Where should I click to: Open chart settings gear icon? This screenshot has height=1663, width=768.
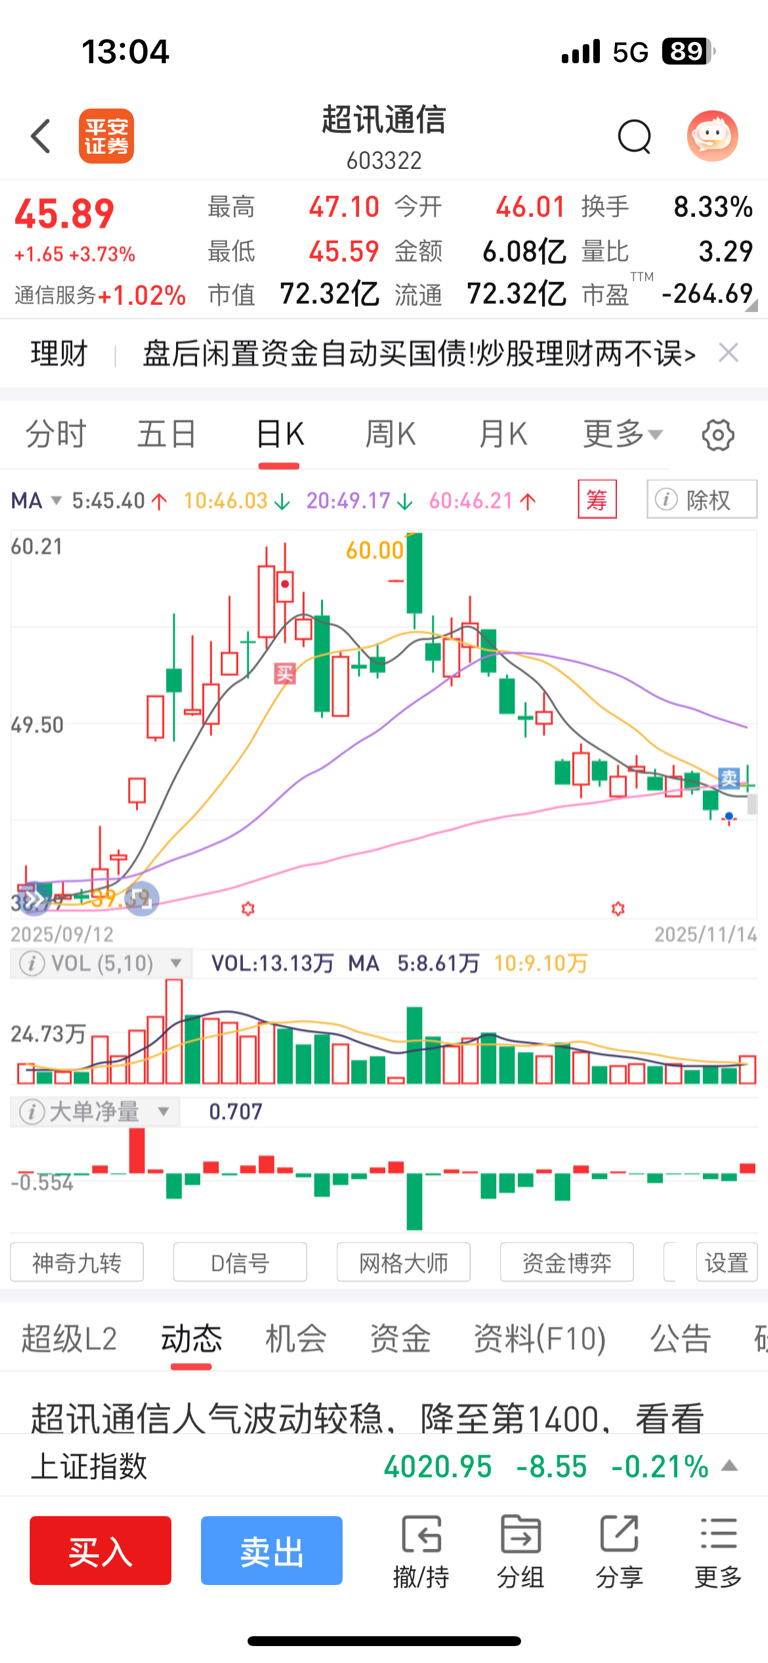click(718, 435)
